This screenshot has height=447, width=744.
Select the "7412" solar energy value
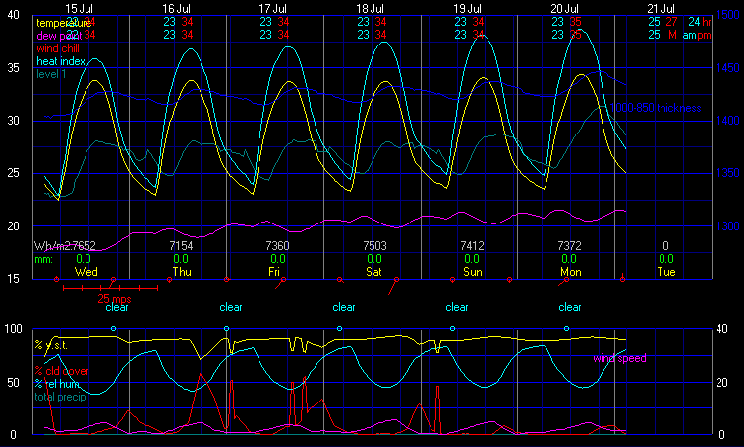pyautogui.click(x=473, y=246)
